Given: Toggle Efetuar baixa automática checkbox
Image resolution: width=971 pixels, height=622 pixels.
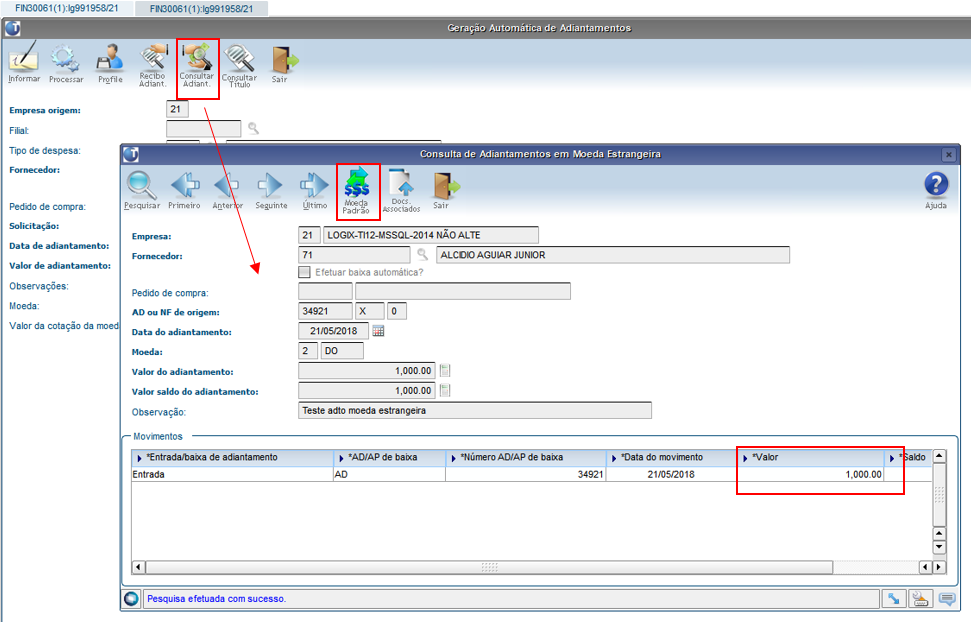Looking at the screenshot, I should 304,272.
